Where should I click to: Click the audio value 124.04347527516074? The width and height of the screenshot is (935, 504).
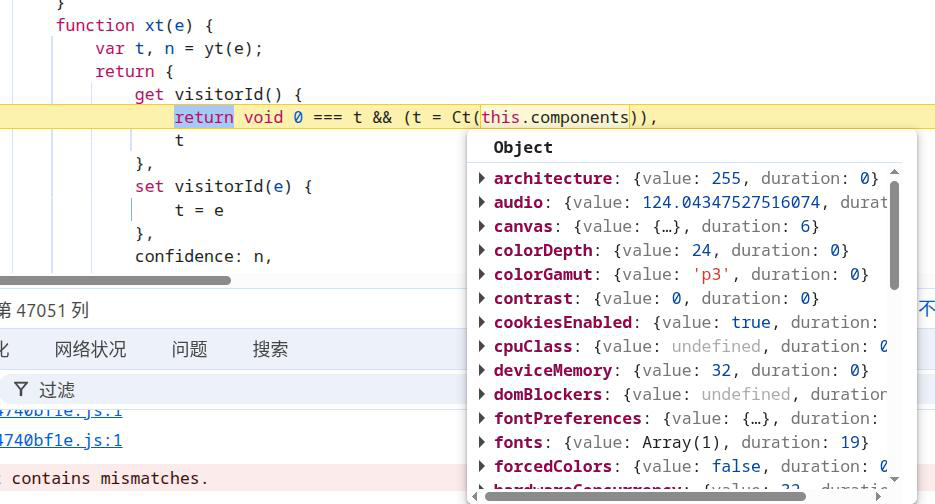pyautogui.click(x=731, y=202)
